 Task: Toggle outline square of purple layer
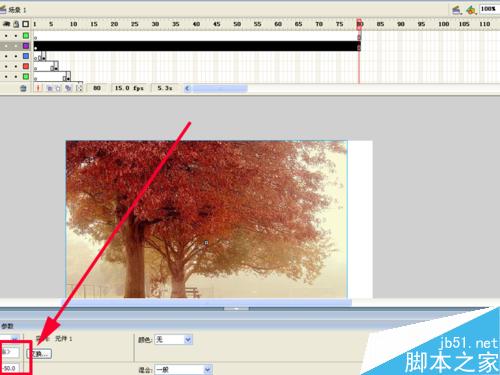pos(26,46)
